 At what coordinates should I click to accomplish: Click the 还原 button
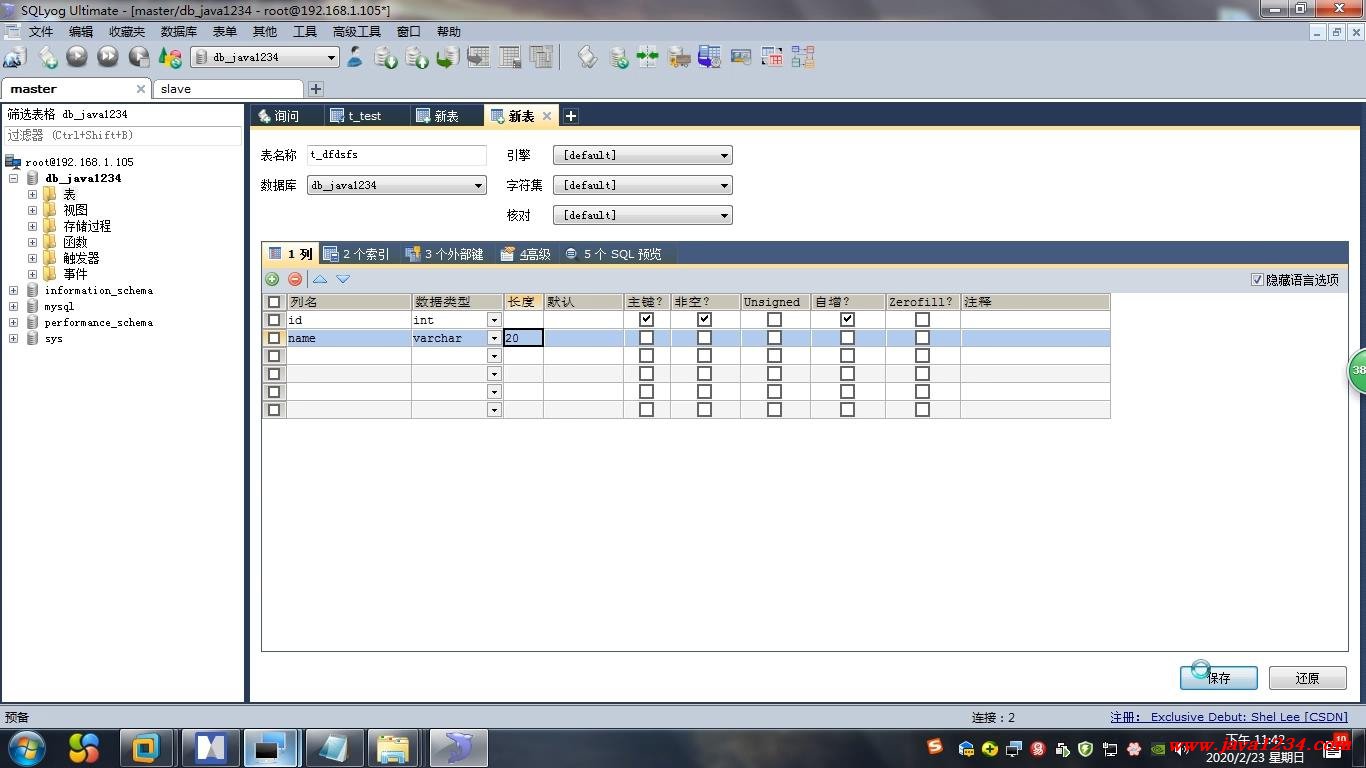(x=1307, y=678)
